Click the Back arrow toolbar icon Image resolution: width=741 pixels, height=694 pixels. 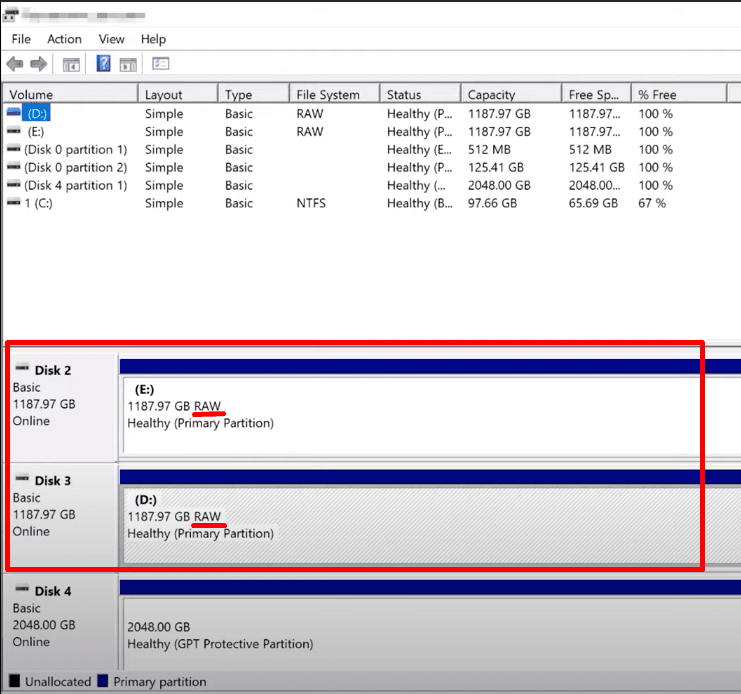15,63
